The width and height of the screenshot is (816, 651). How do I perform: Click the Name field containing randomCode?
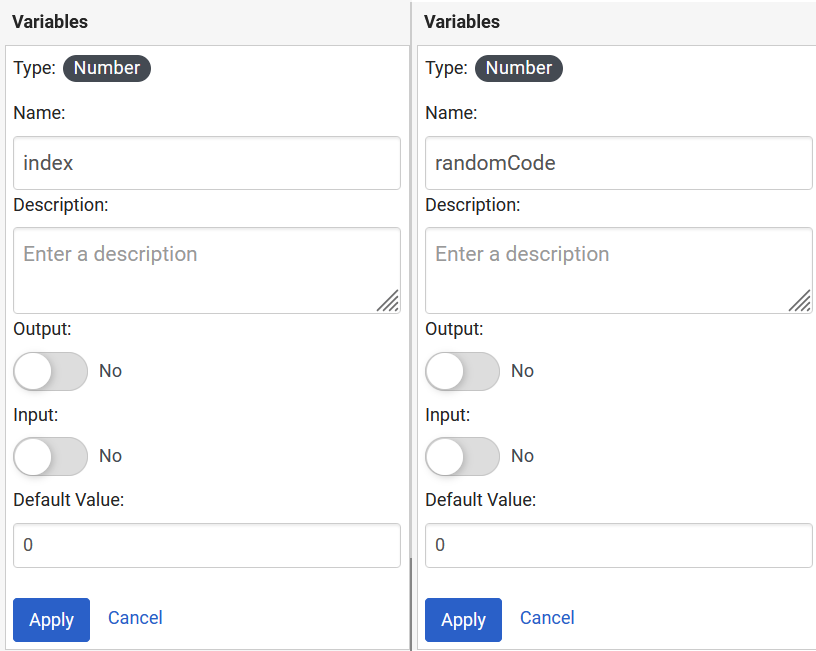point(618,163)
